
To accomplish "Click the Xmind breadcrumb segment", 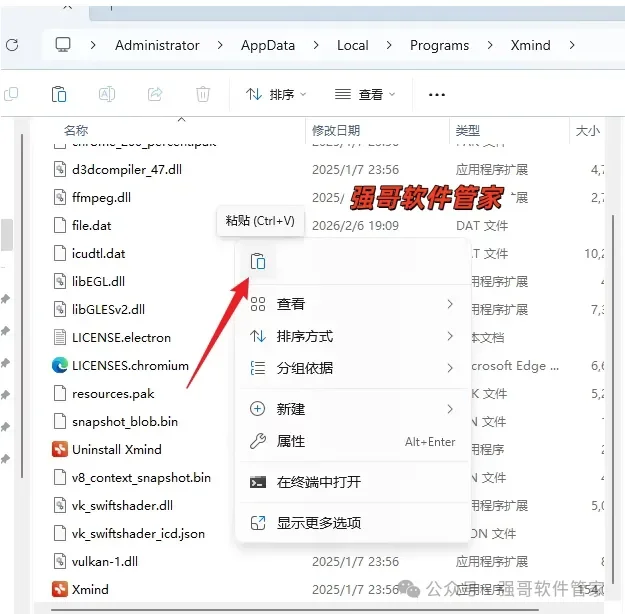I will tap(531, 45).
